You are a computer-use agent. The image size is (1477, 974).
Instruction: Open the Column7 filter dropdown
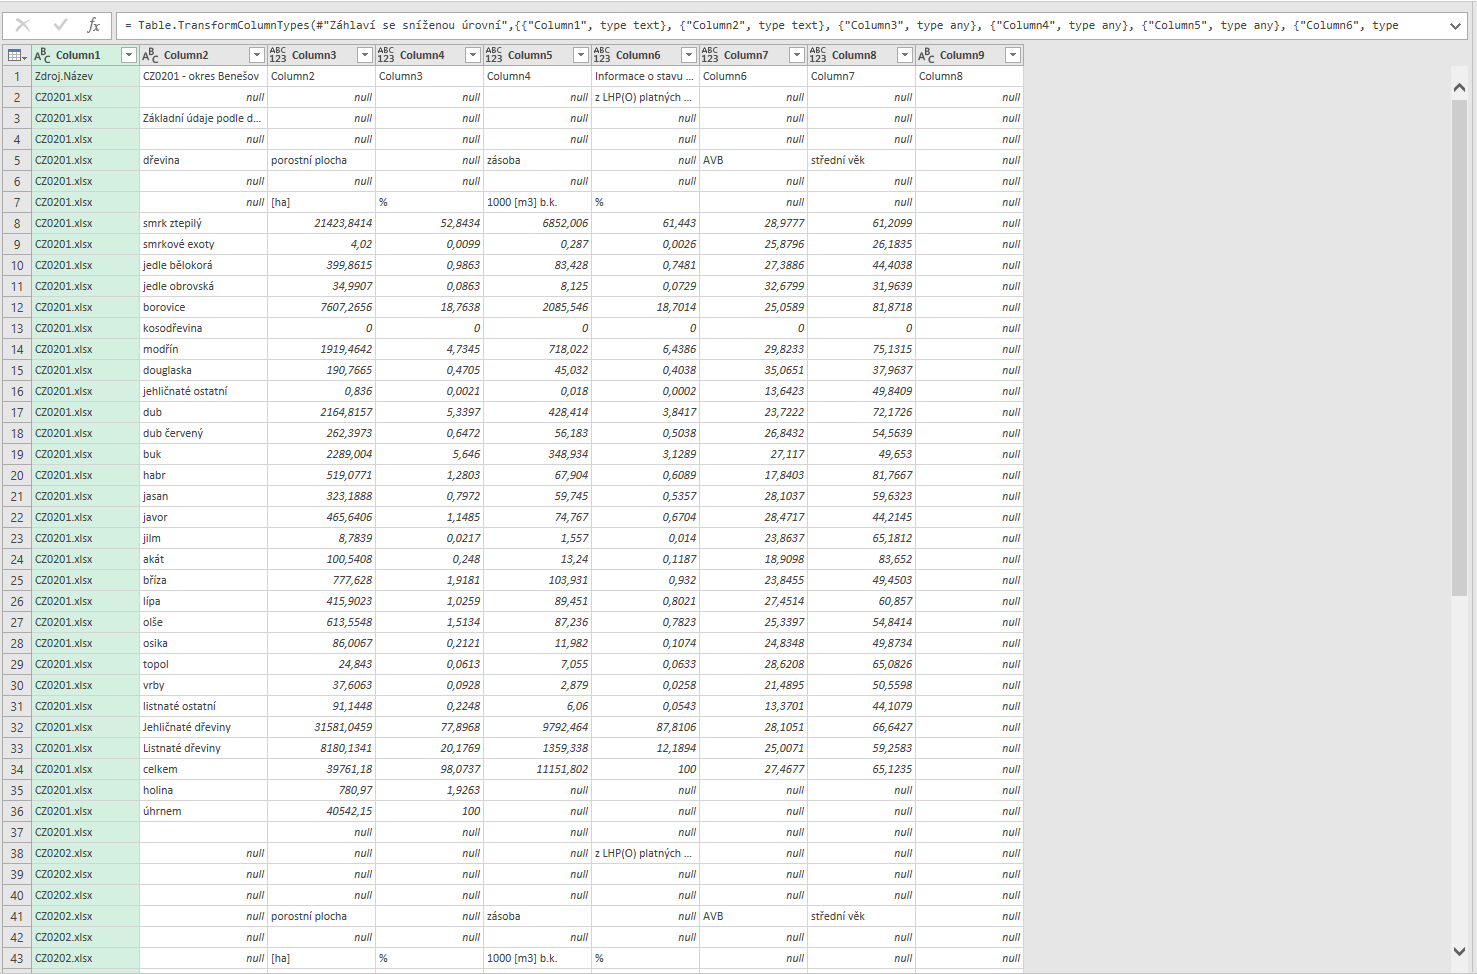tap(796, 55)
